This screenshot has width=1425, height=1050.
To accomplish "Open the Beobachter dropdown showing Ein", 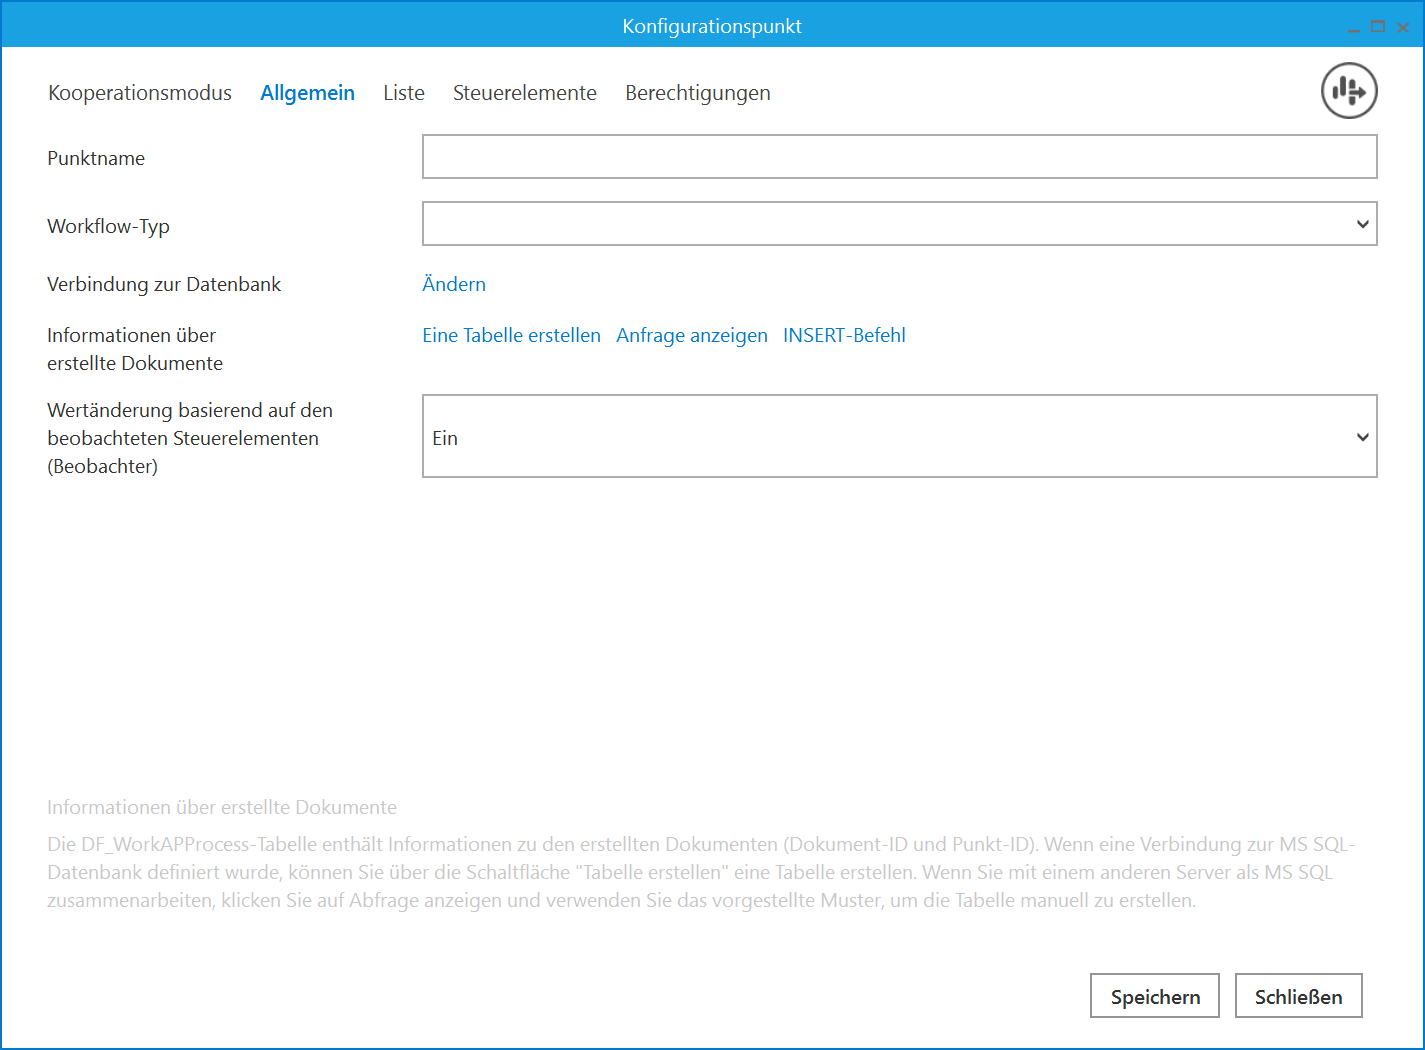I will [899, 436].
